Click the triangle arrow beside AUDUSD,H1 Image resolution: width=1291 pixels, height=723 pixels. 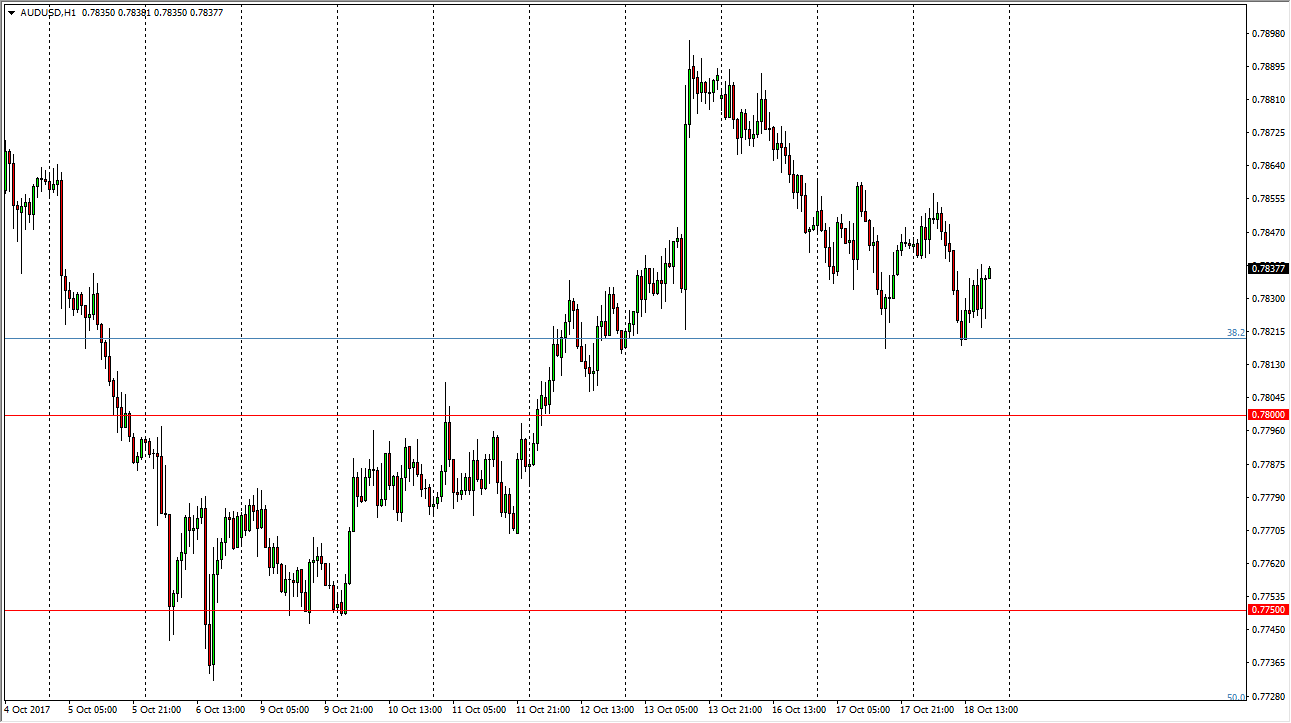pyautogui.click(x=11, y=13)
